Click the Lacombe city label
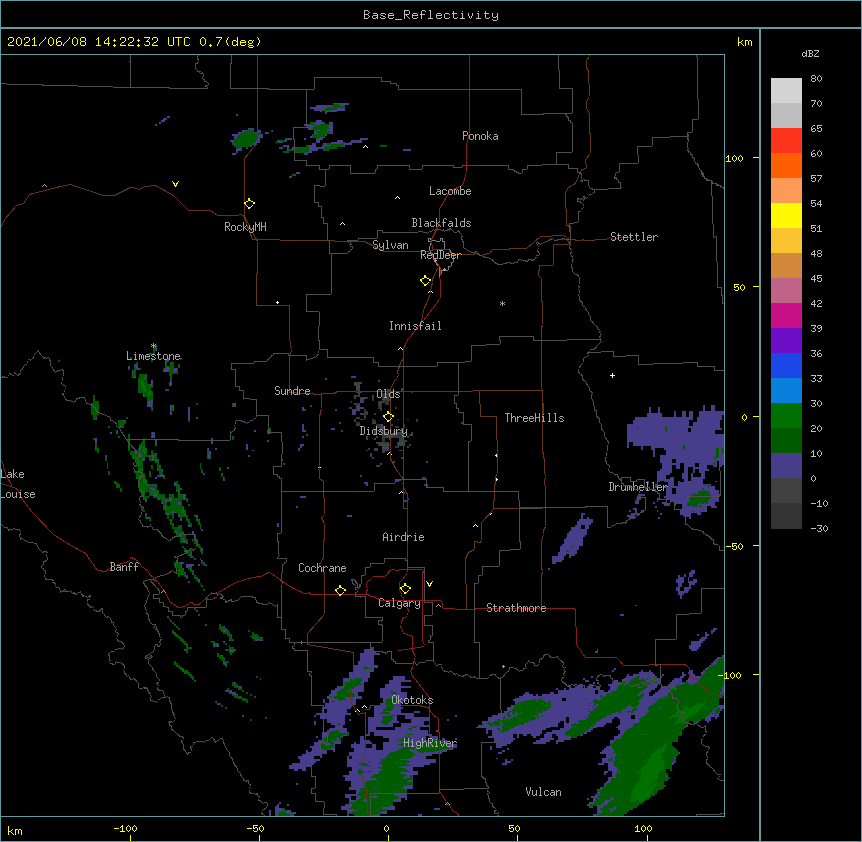 tap(450, 191)
